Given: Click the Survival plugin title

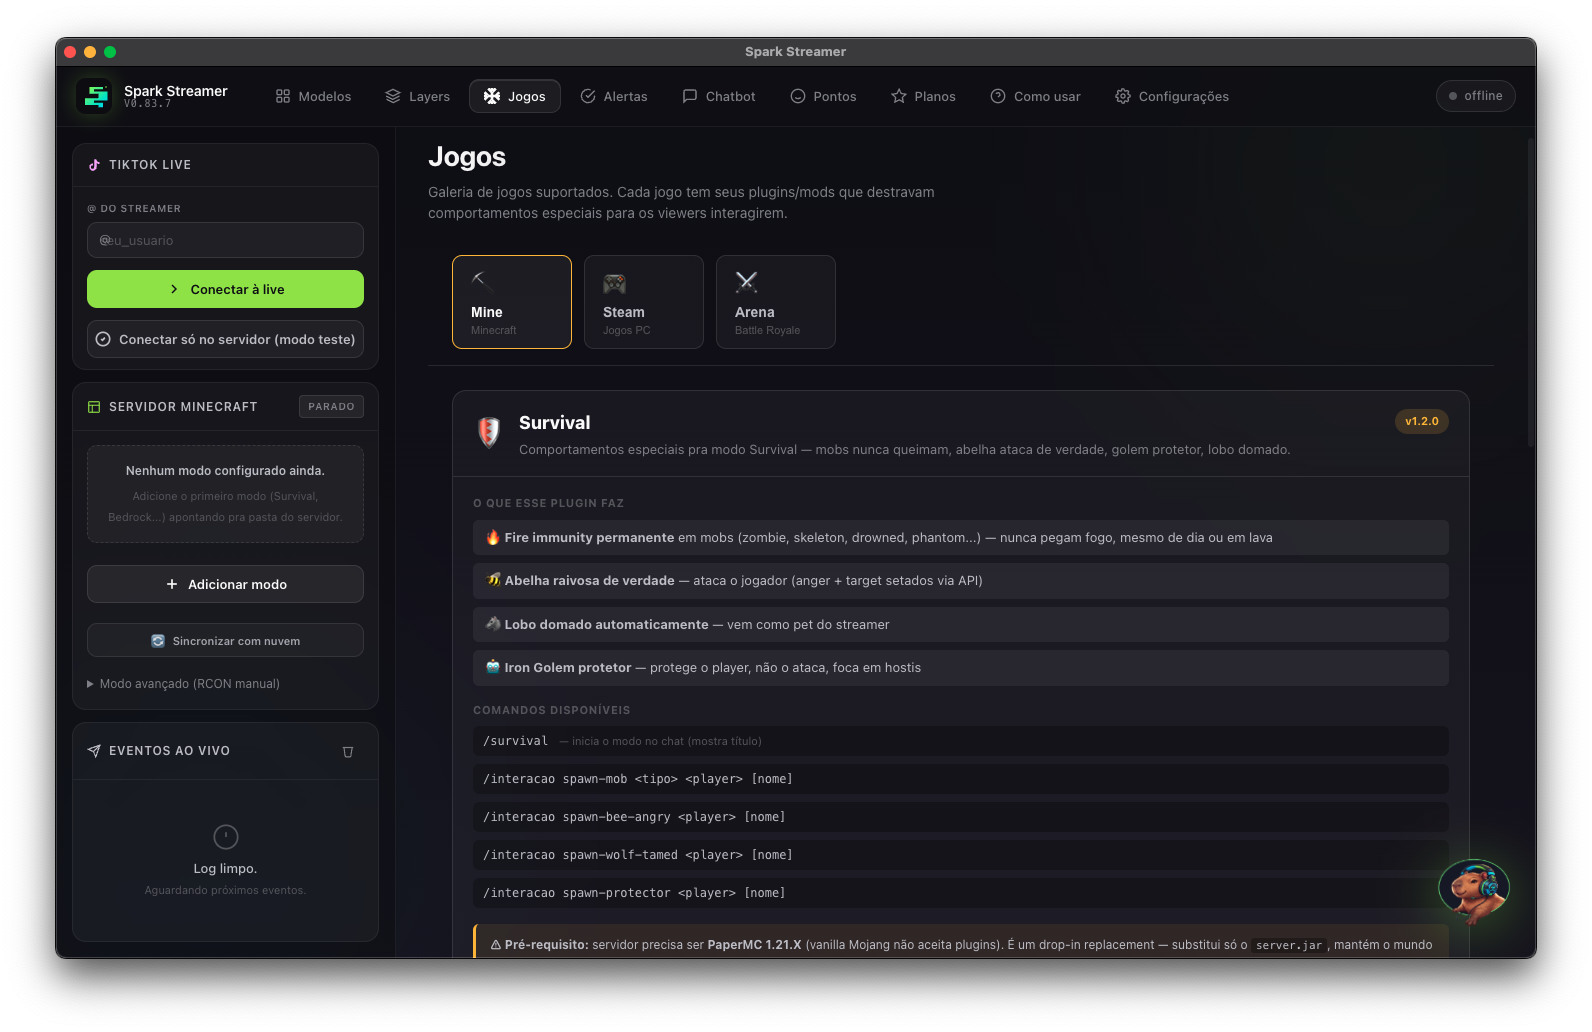Looking at the screenshot, I should pos(555,423).
